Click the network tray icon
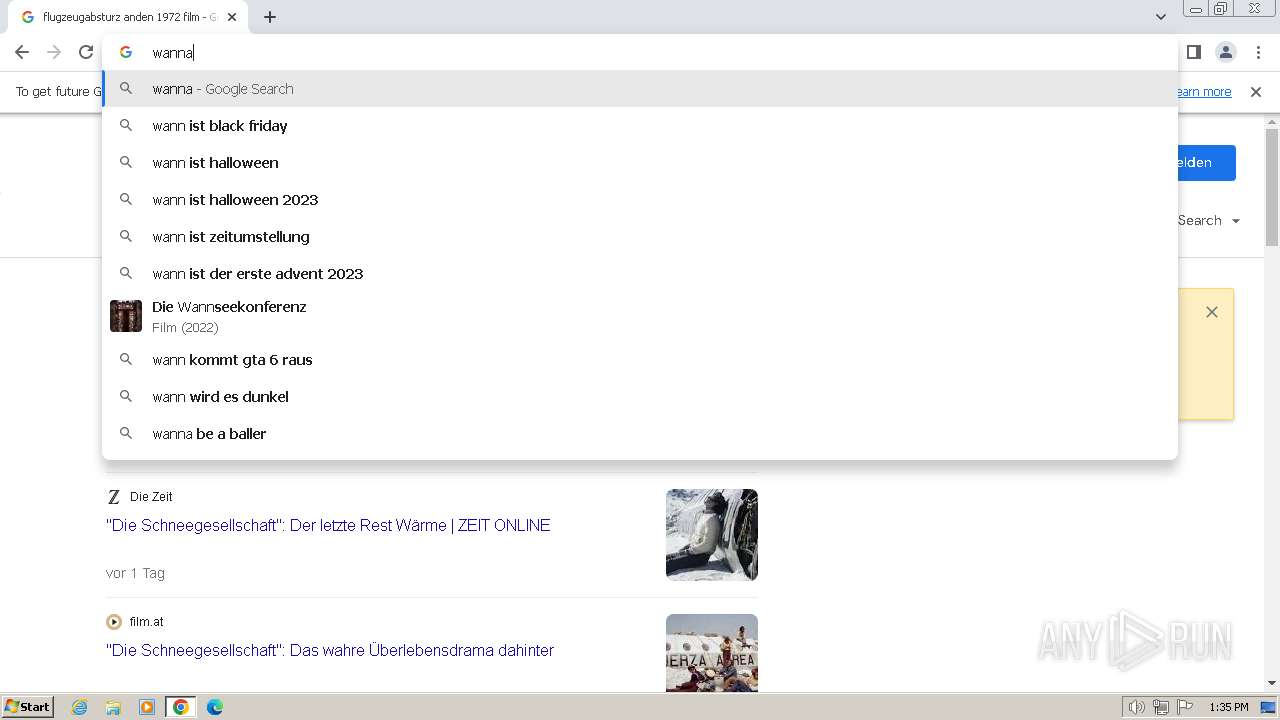 coord(1161,707)
